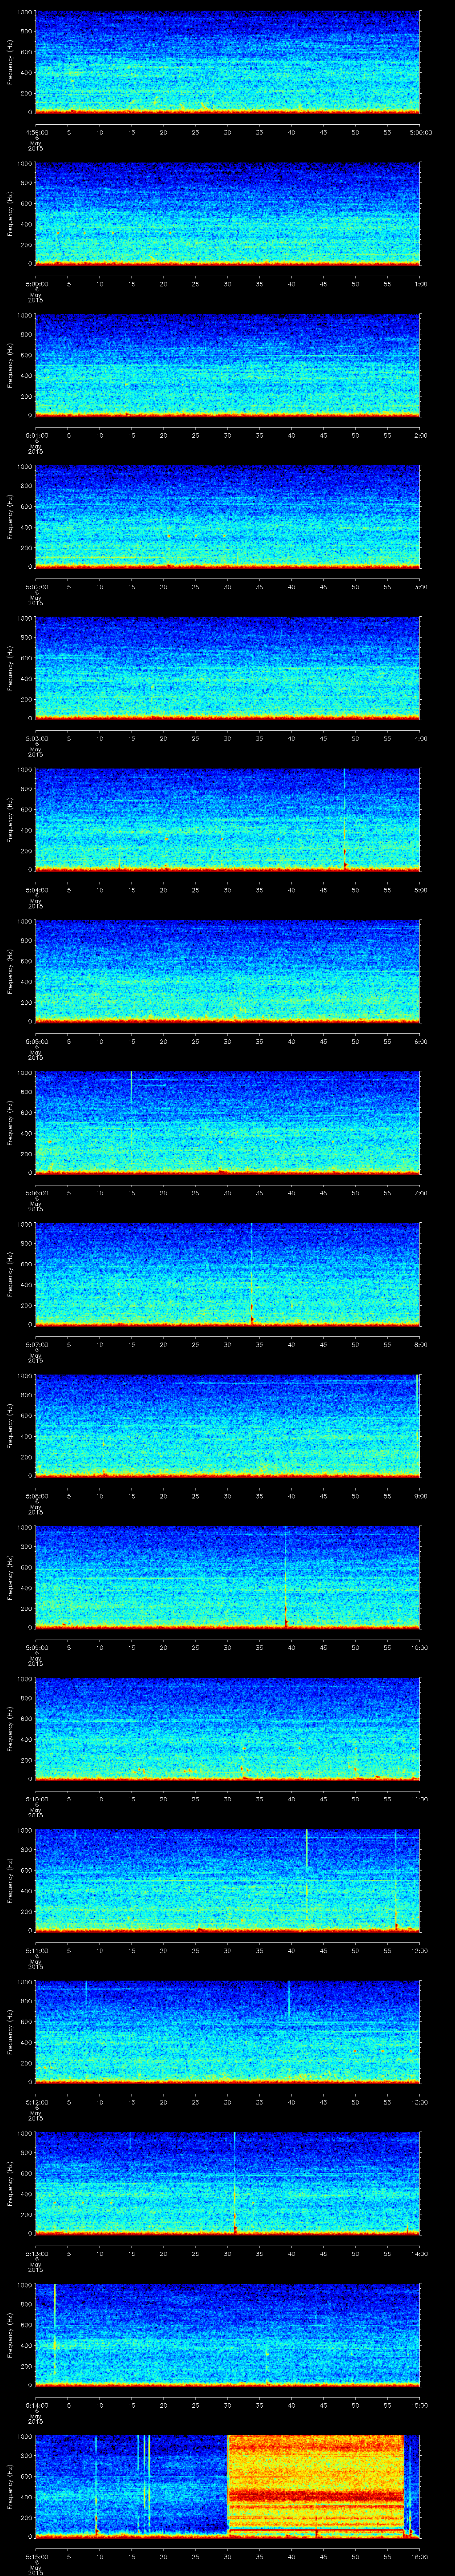Click the bright spike near 3 s in 5:14:00 panel

(54, 2331)
